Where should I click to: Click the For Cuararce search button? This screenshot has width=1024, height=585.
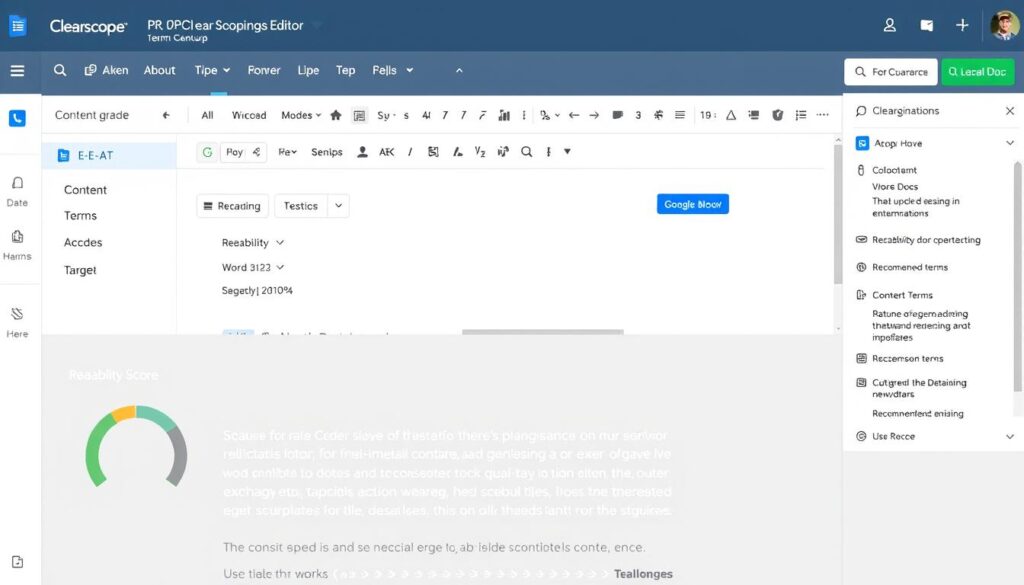point(891,72)
